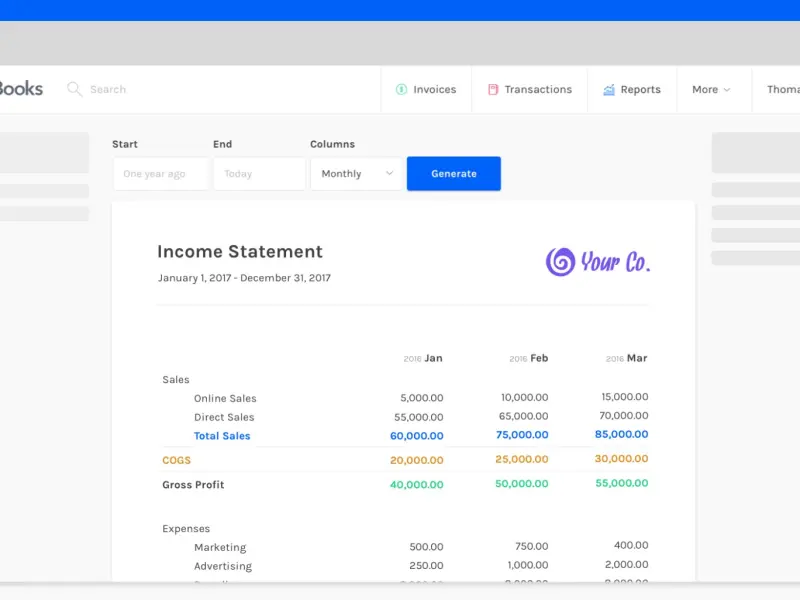Expand the More menu

point(711,89)
